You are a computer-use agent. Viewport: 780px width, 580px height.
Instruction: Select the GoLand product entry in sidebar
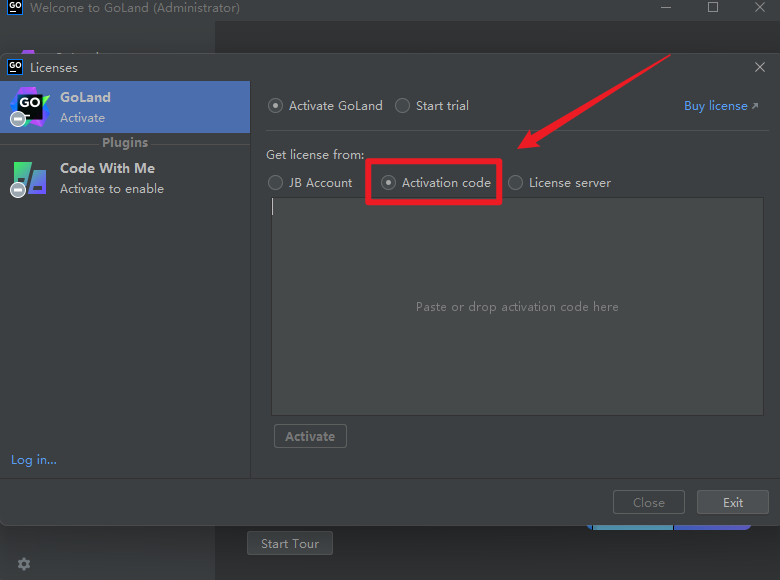pyautogui.click(x=125, y=107)
